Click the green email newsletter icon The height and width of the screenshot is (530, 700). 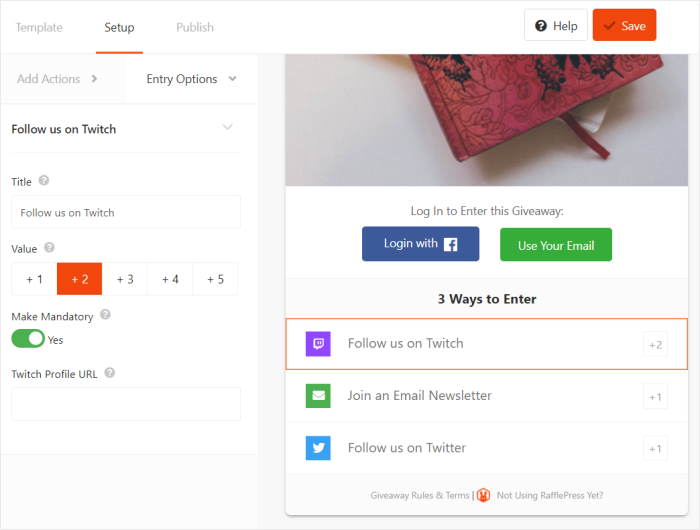tap(318, 396)
